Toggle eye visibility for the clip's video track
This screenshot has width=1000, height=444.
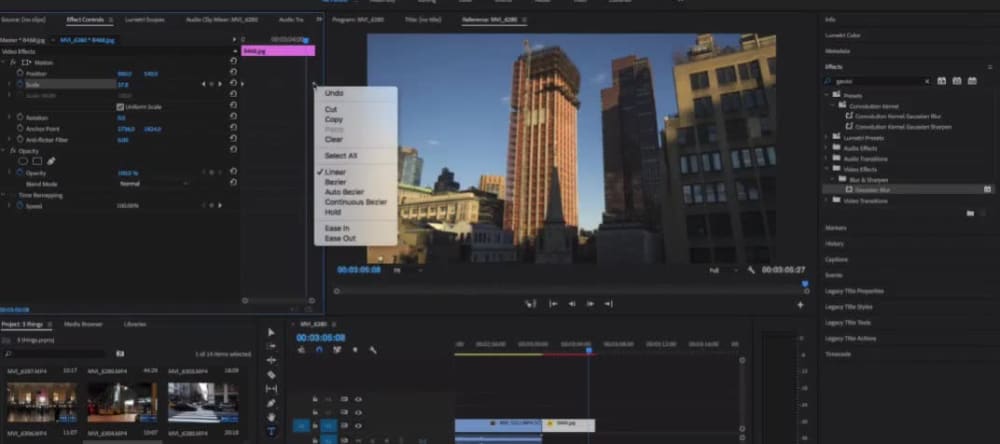[358, 426]
